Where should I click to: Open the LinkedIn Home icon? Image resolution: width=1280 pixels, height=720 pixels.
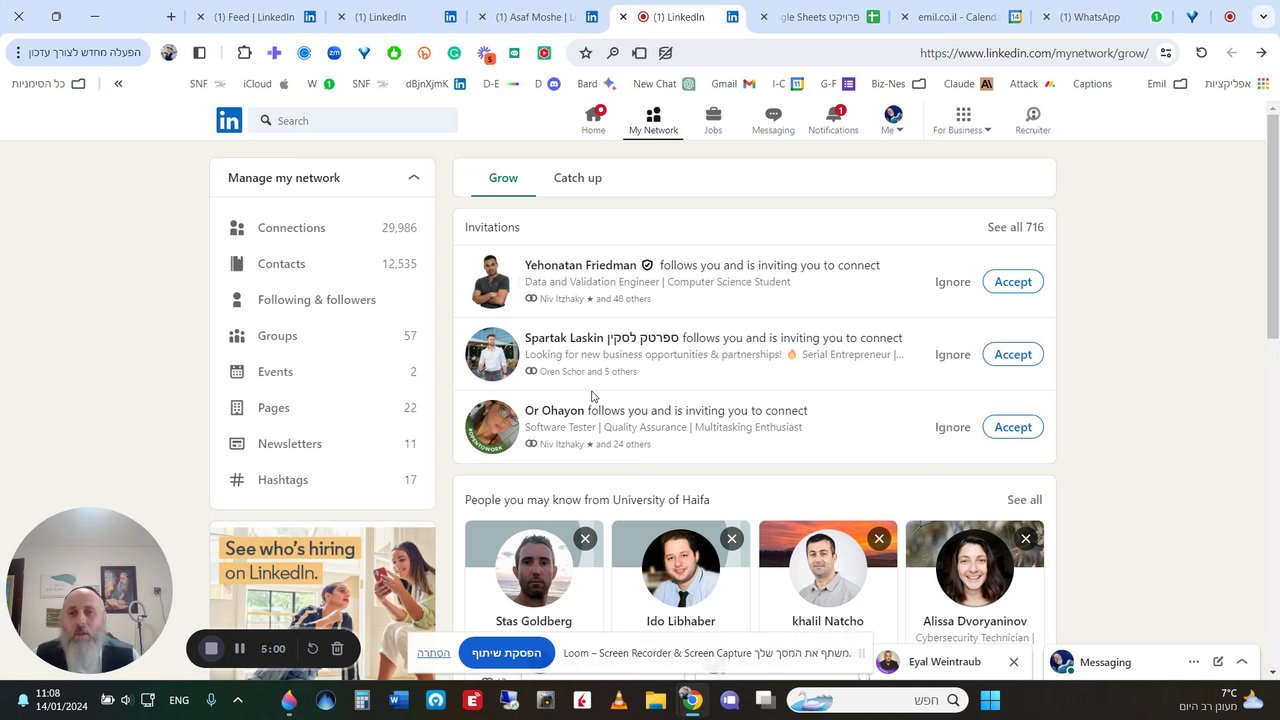point(593,120)
